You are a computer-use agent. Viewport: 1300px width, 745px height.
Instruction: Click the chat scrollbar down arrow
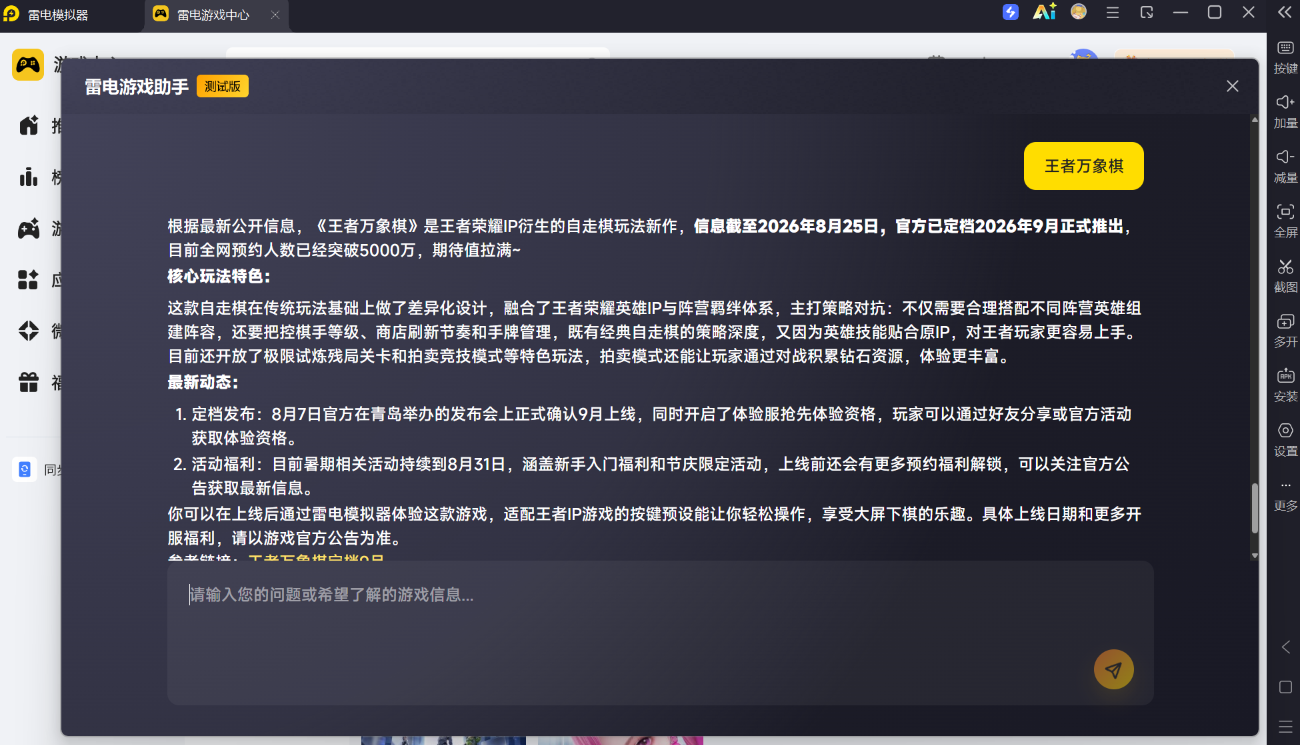[x=1255, y=554]
